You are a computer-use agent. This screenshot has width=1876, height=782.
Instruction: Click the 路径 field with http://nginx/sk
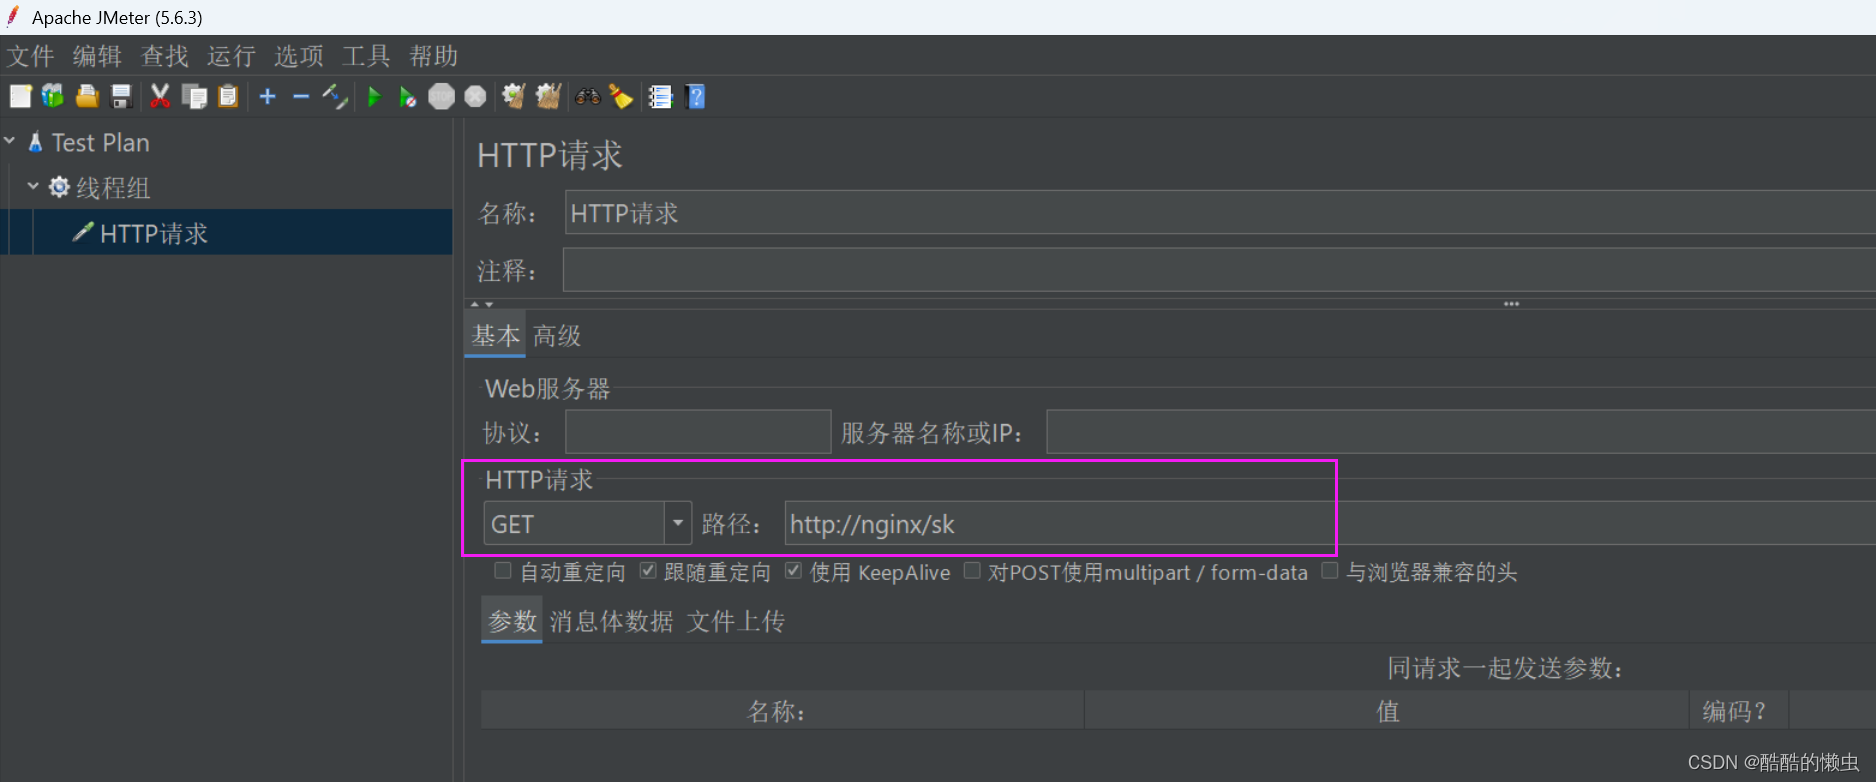point(1330,523)
